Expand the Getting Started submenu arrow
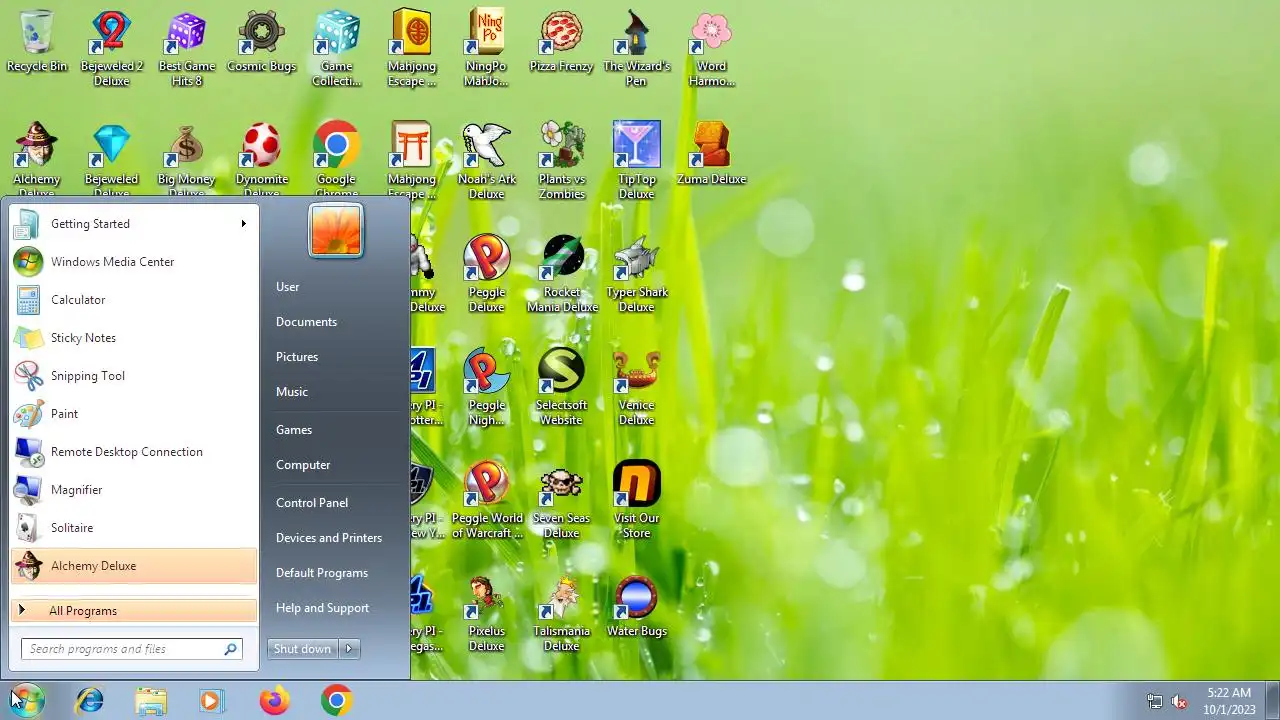Image resolution: width=1280 pixels, height=720 pixels. (243, 224)
